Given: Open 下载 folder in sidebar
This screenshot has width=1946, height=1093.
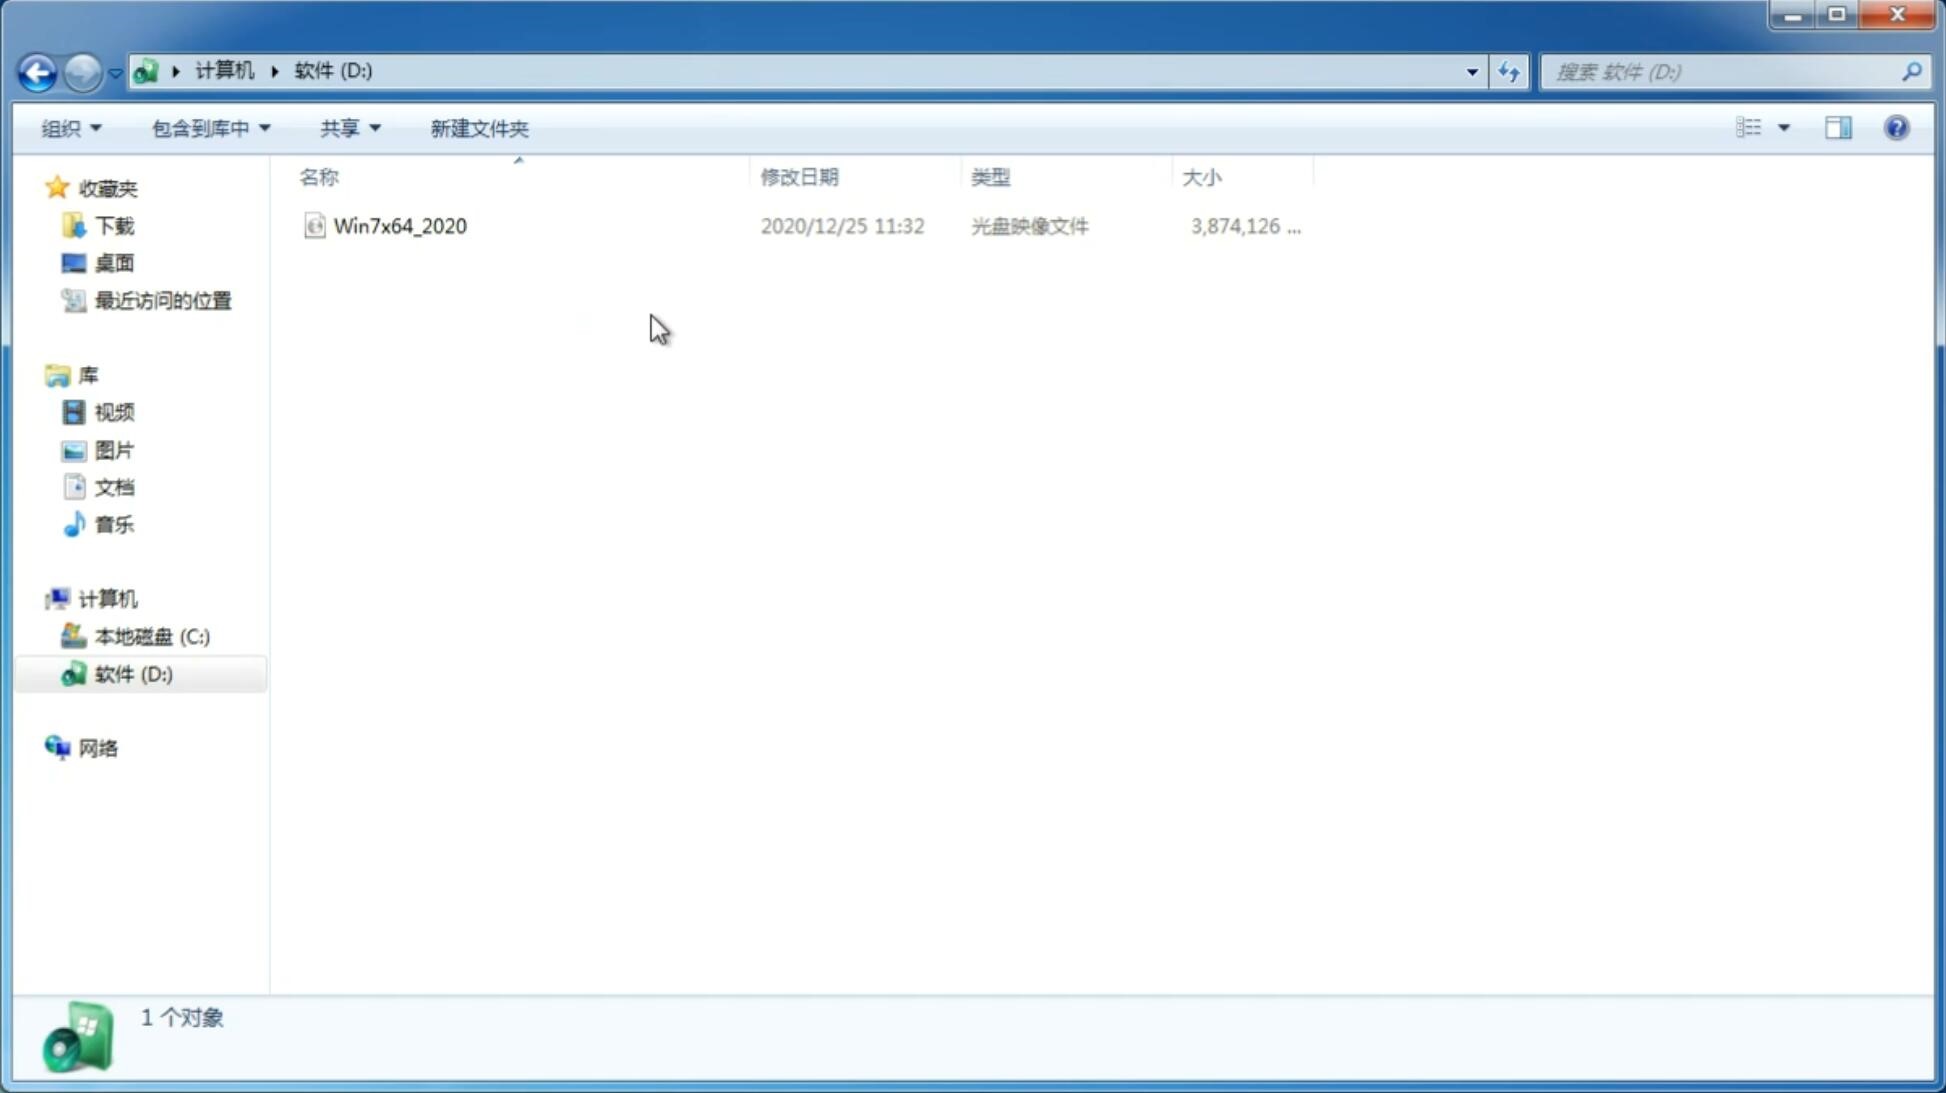Looking at the screenshot, I should (x=114, y=226).
